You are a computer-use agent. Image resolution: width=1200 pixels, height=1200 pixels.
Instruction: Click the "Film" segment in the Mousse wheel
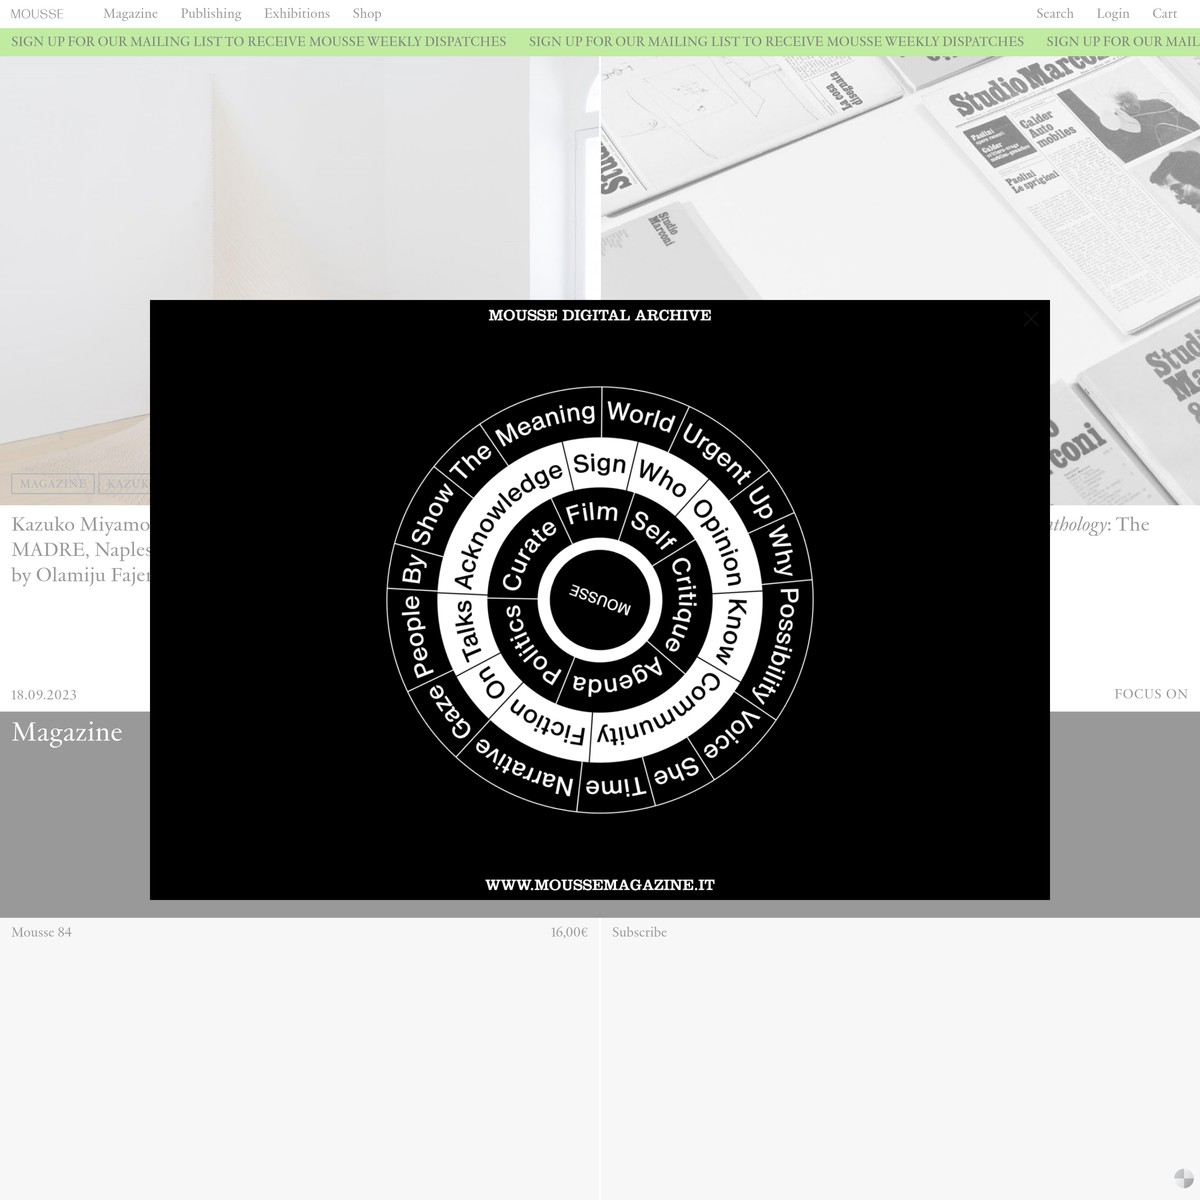(592, 512)
